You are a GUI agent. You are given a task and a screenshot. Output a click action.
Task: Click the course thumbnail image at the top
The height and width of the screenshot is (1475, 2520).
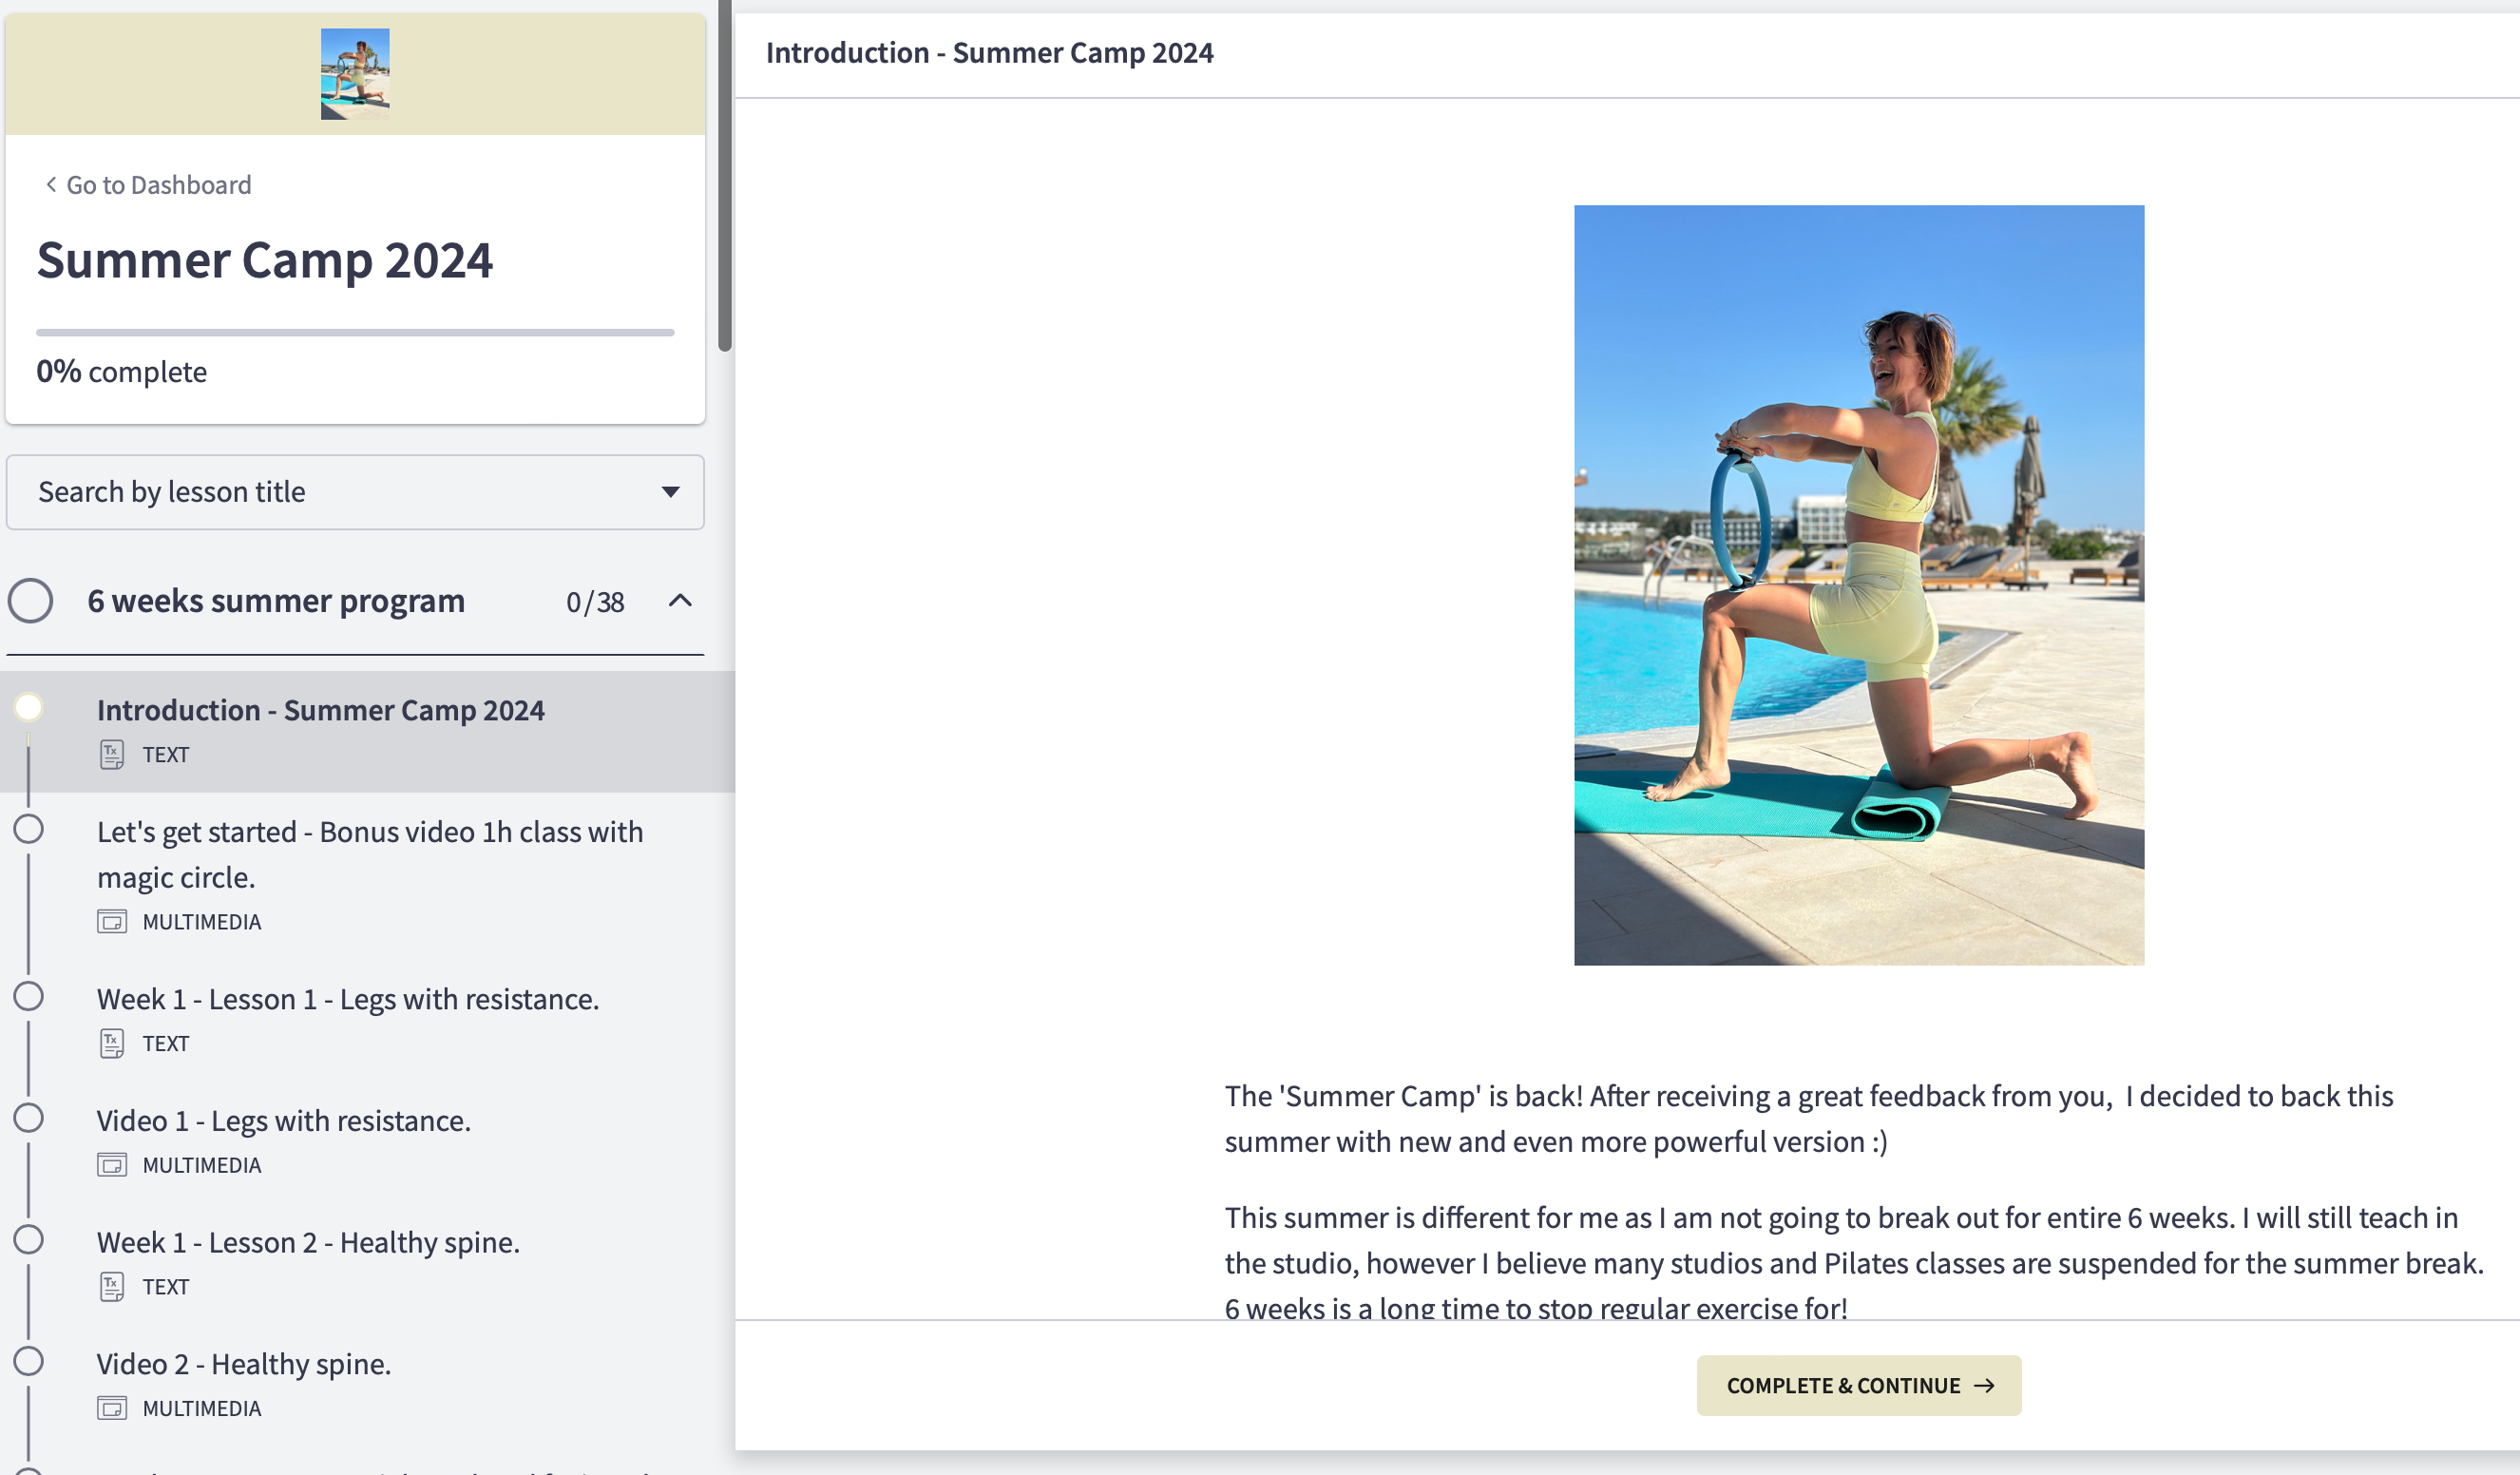pyautogui.click(x=355, y=72)
